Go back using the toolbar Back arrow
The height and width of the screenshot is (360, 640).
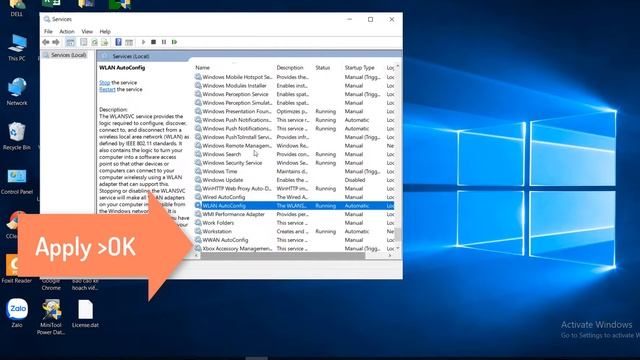tap(46, 42)
